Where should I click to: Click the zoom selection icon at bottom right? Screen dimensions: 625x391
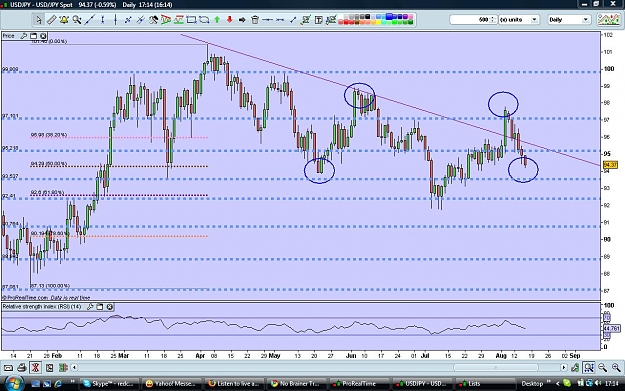click(x=589, y=367)
